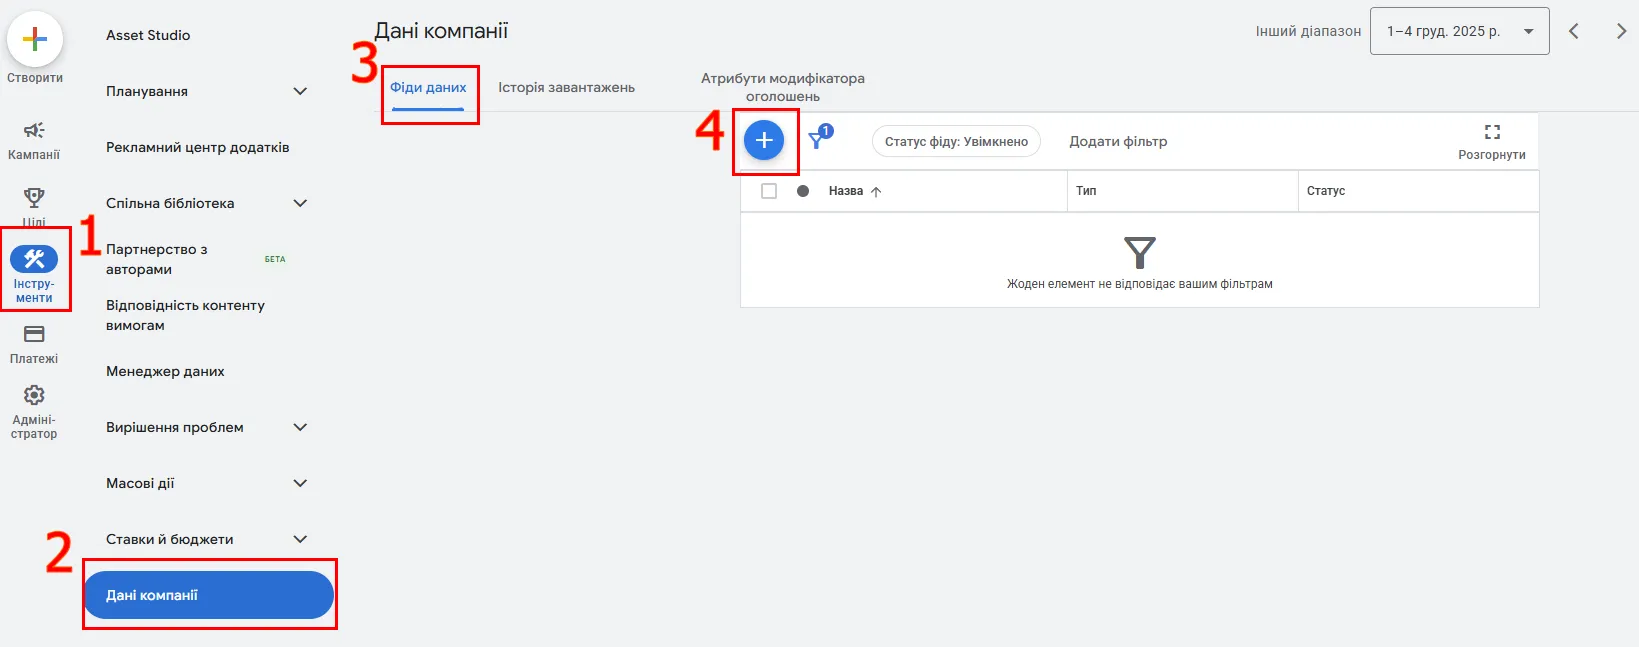The image size is (1639, 647).
Task: Click the Статус фіду: Увімкнено filter chip
Action: point(956,142)
